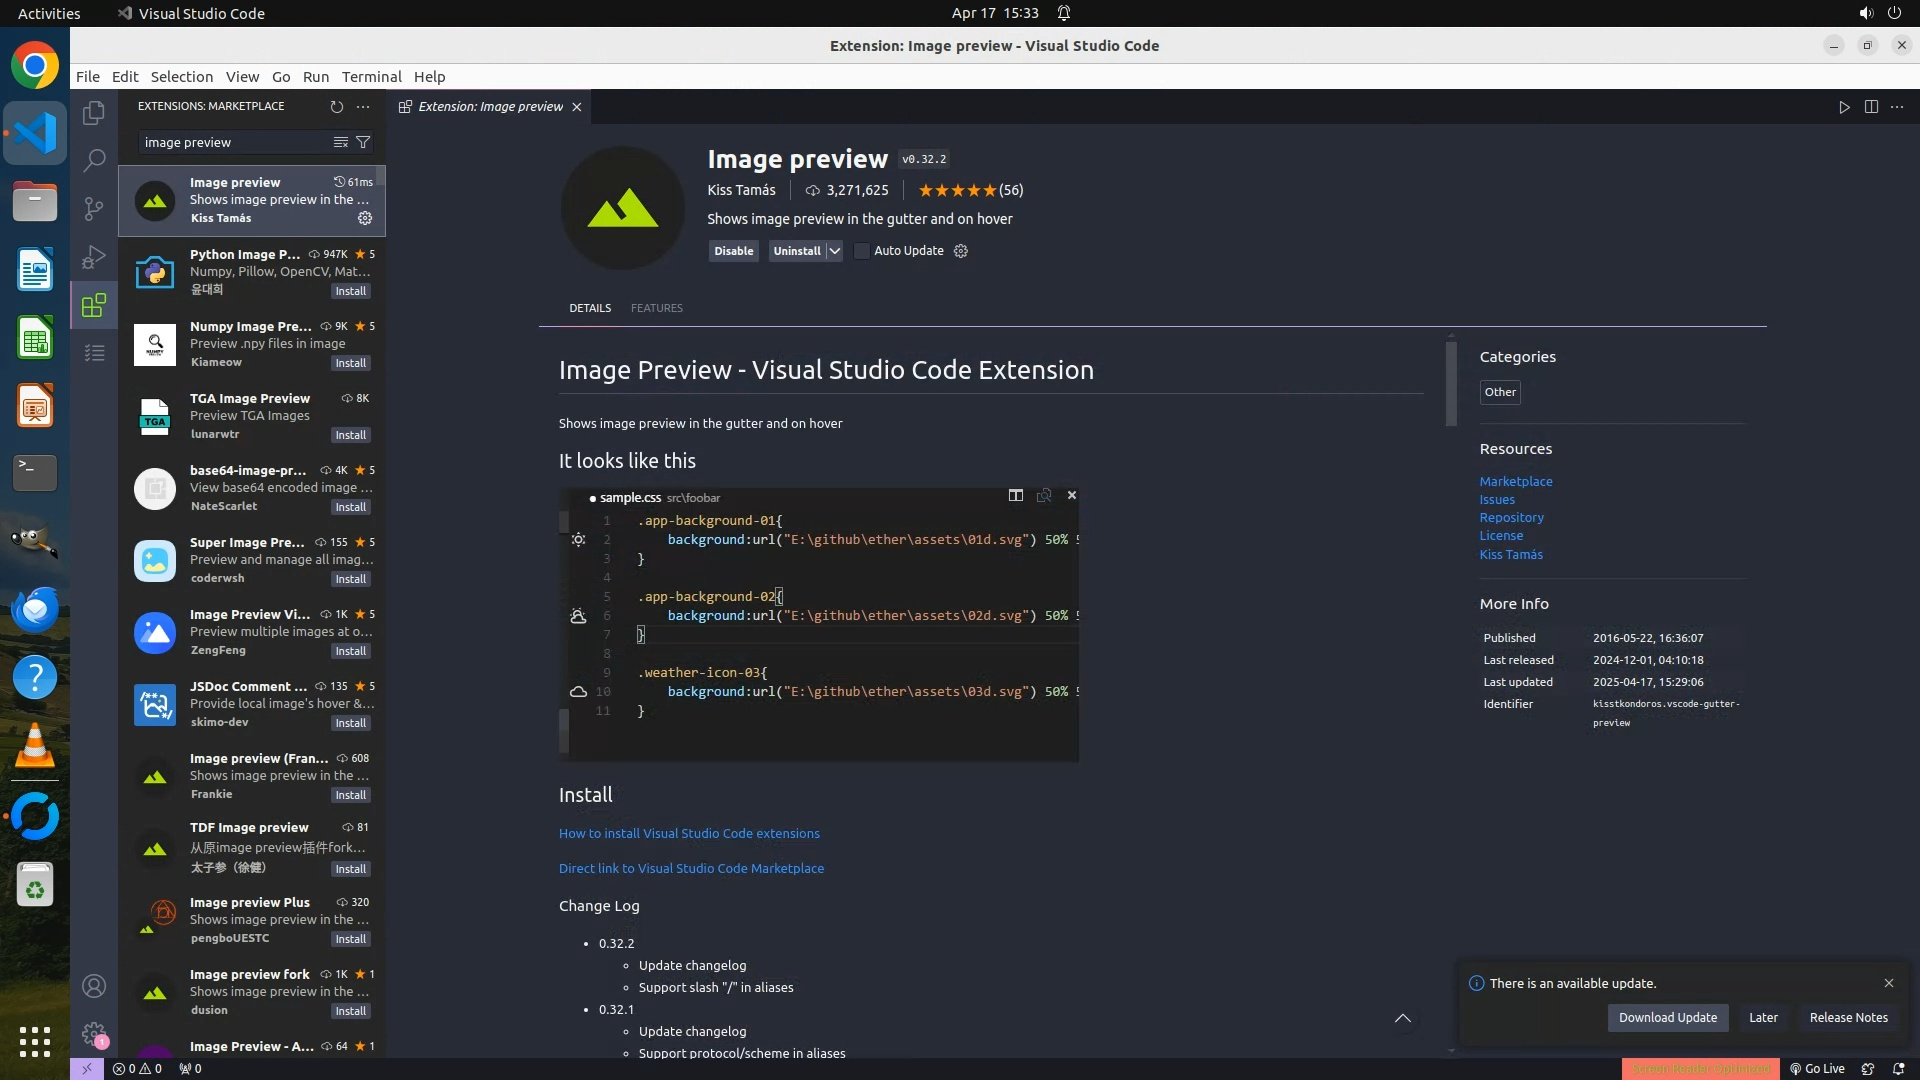Refresh the extensions marketplace list
The height and width of the screenshot is (1080, 1920).
tap(337, 107)
